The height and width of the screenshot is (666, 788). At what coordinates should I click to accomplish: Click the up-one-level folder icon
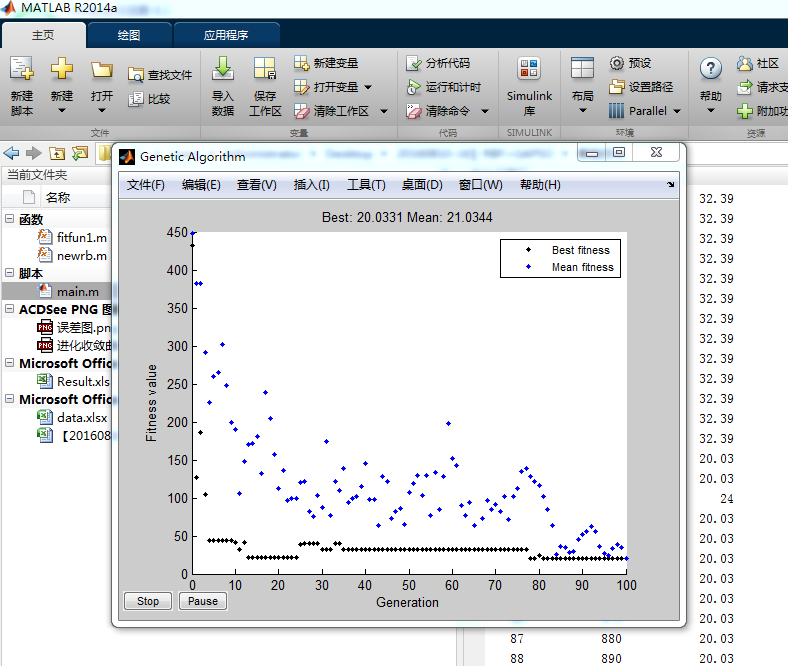(57, 153)
